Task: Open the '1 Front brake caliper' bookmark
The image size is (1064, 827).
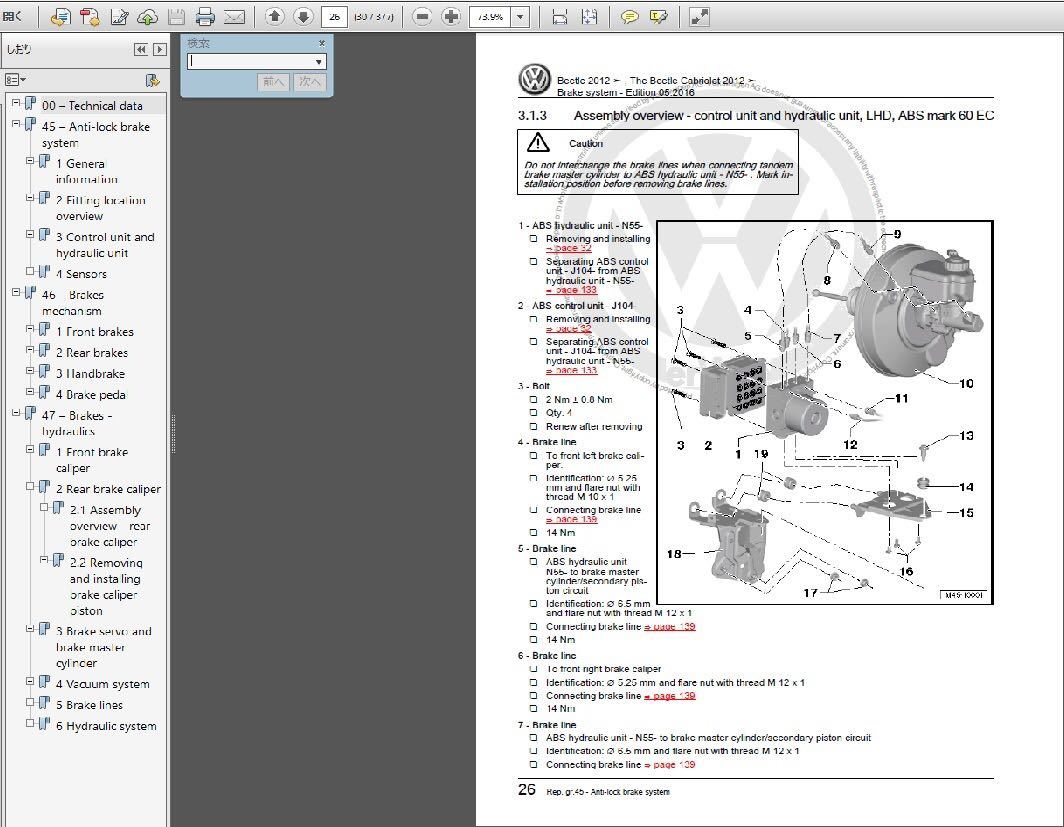Action: click(92, 460)
